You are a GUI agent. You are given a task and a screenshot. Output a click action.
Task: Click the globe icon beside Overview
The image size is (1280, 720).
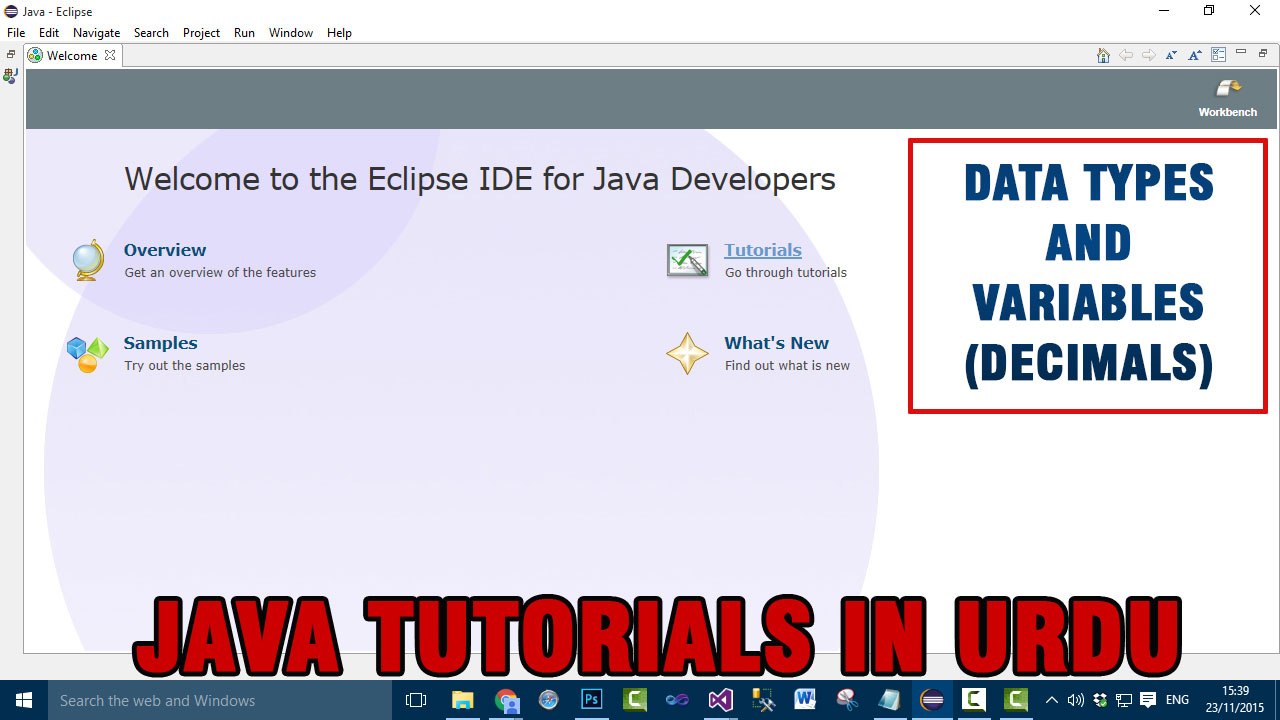(88, 260)
